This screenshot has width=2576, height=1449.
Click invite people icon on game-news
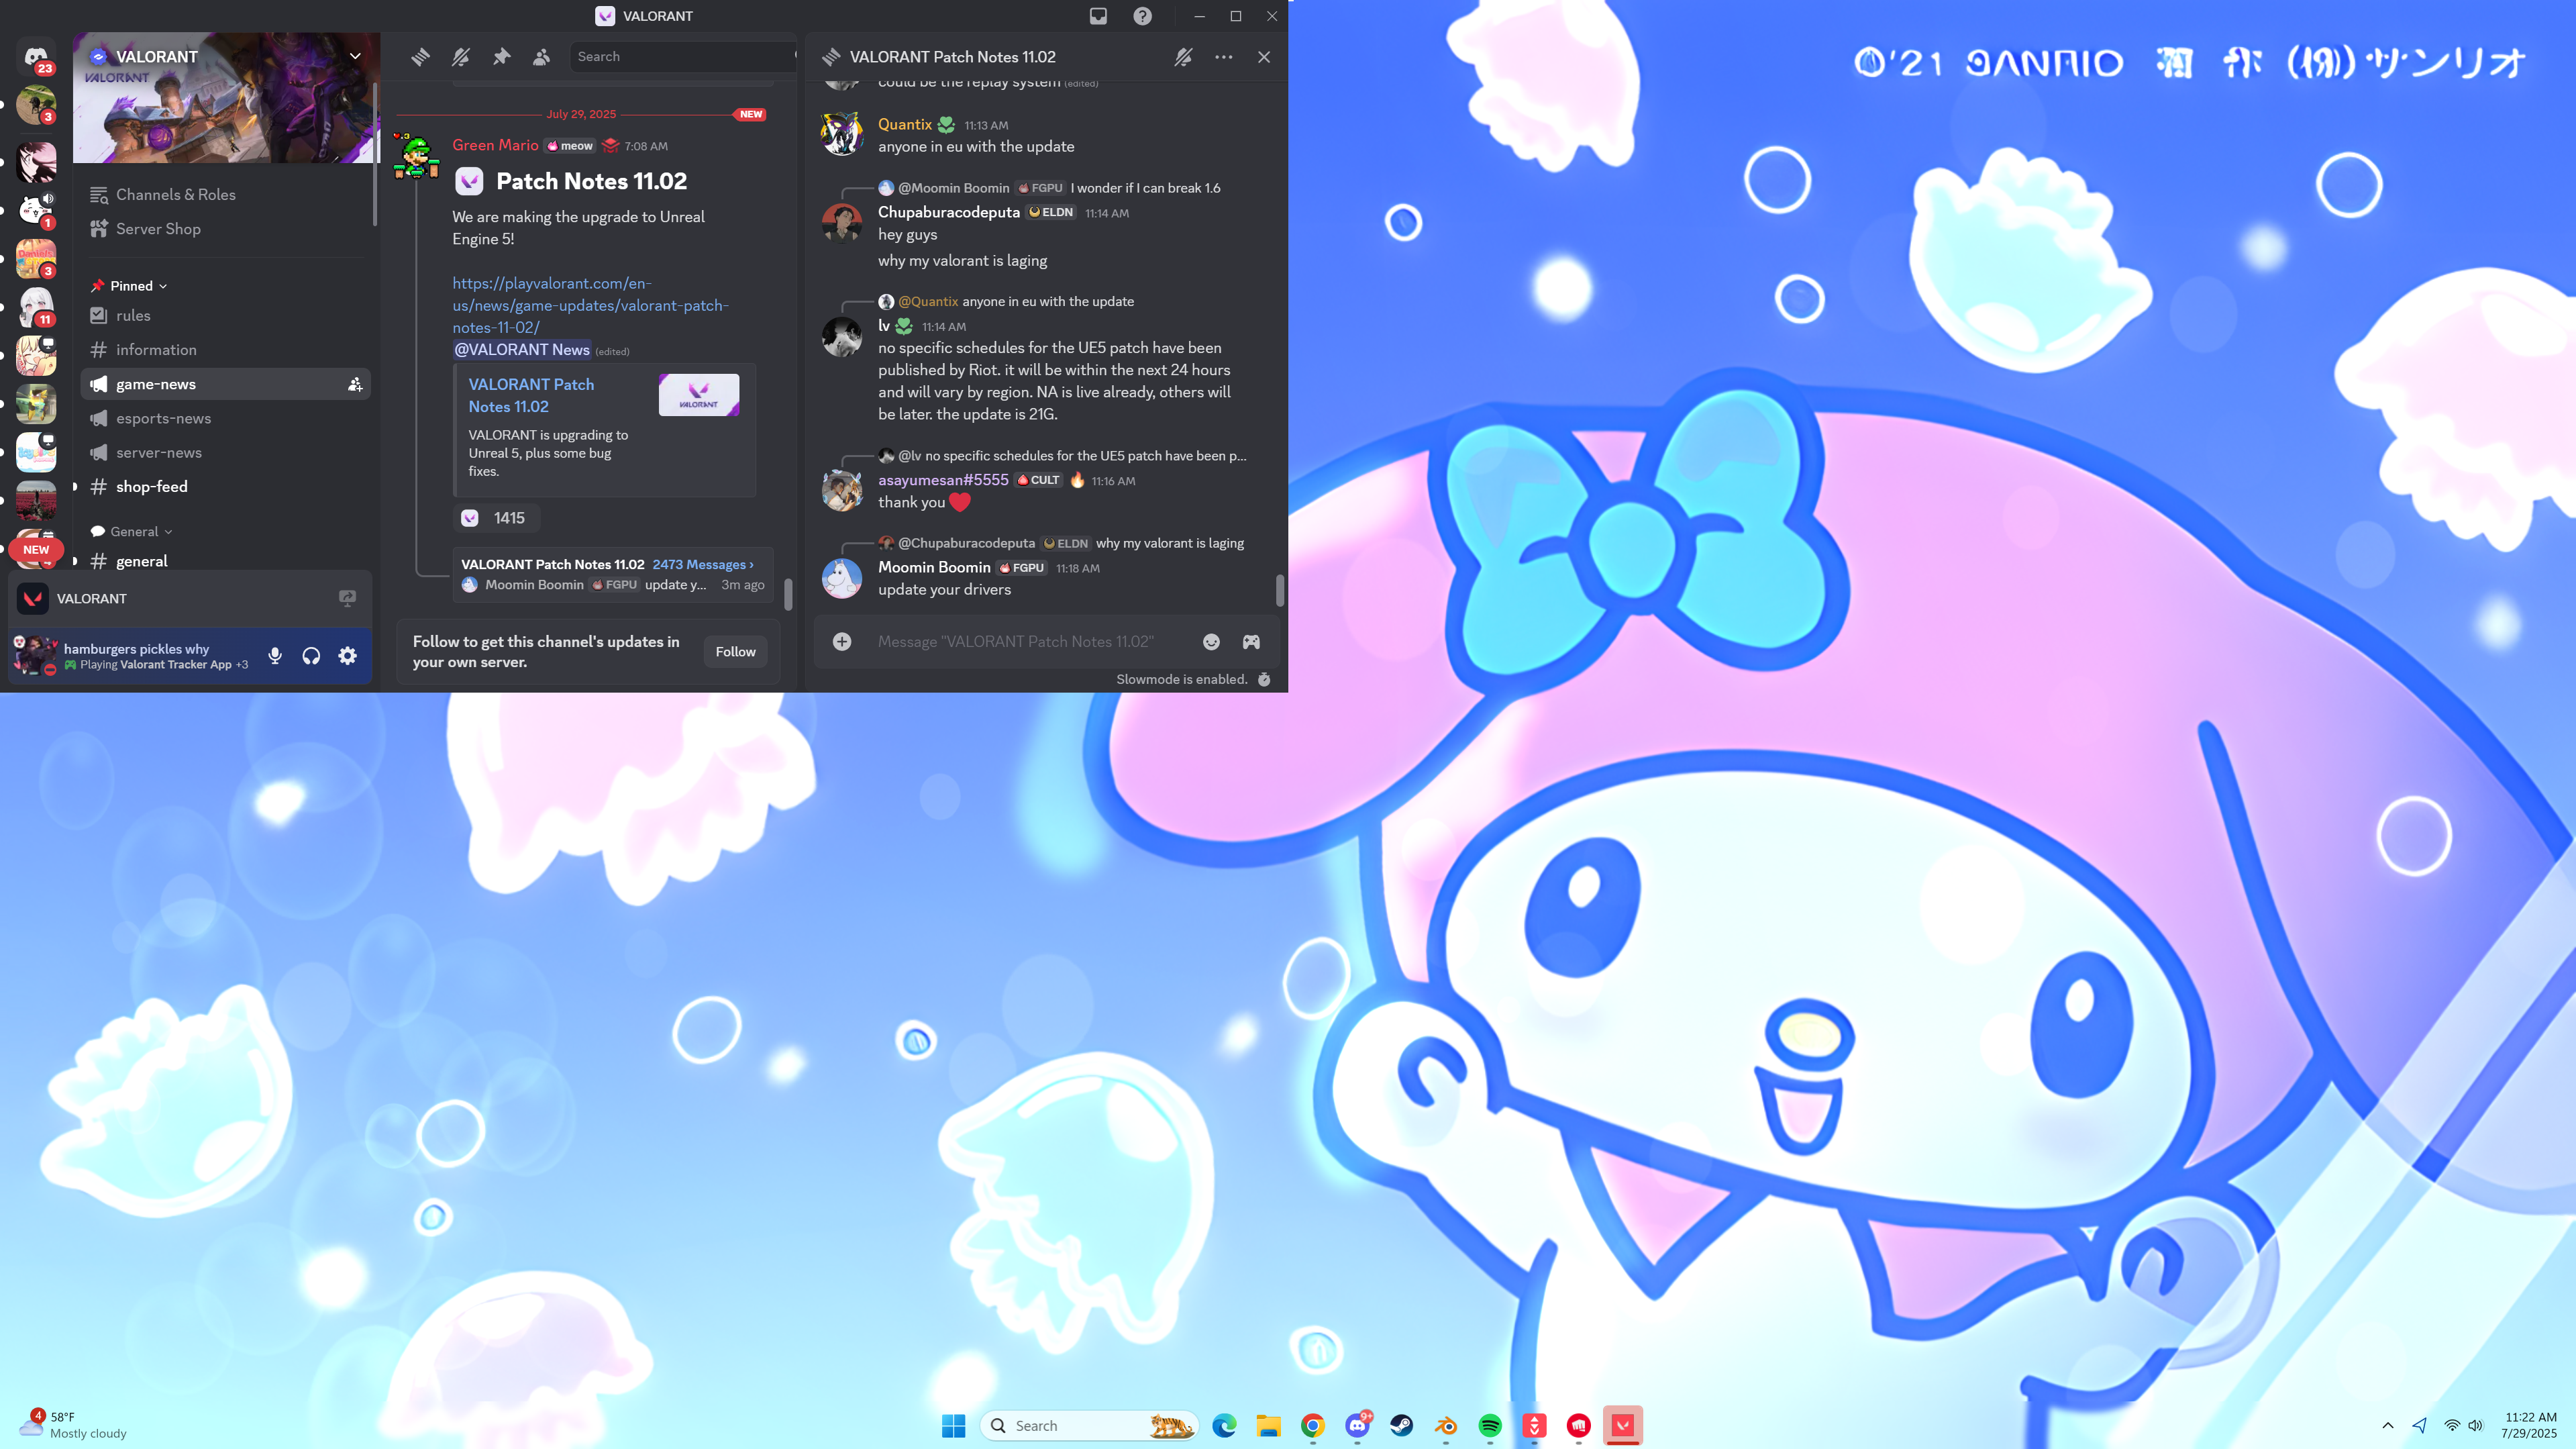click(354, 384)
